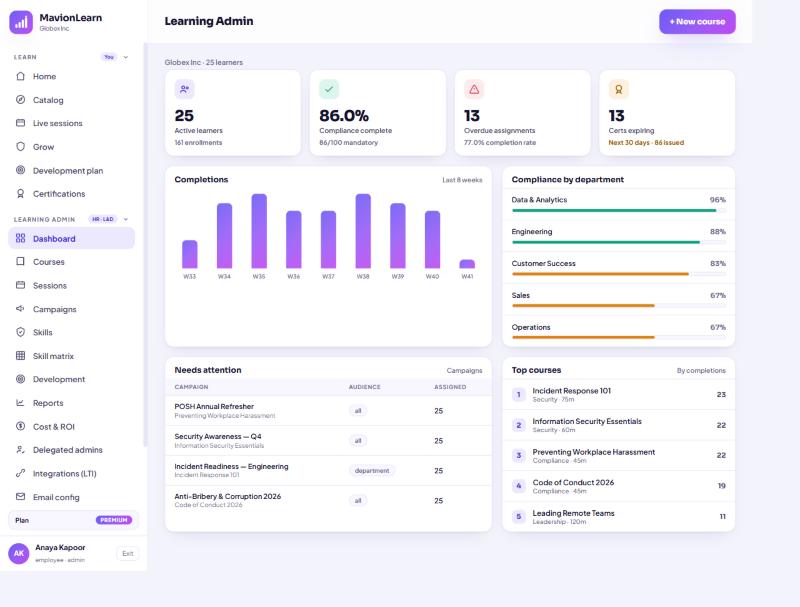Screen dimensions: 800x607
Task: Click the Anaya Kapoor user name
Action: (60, 547)
